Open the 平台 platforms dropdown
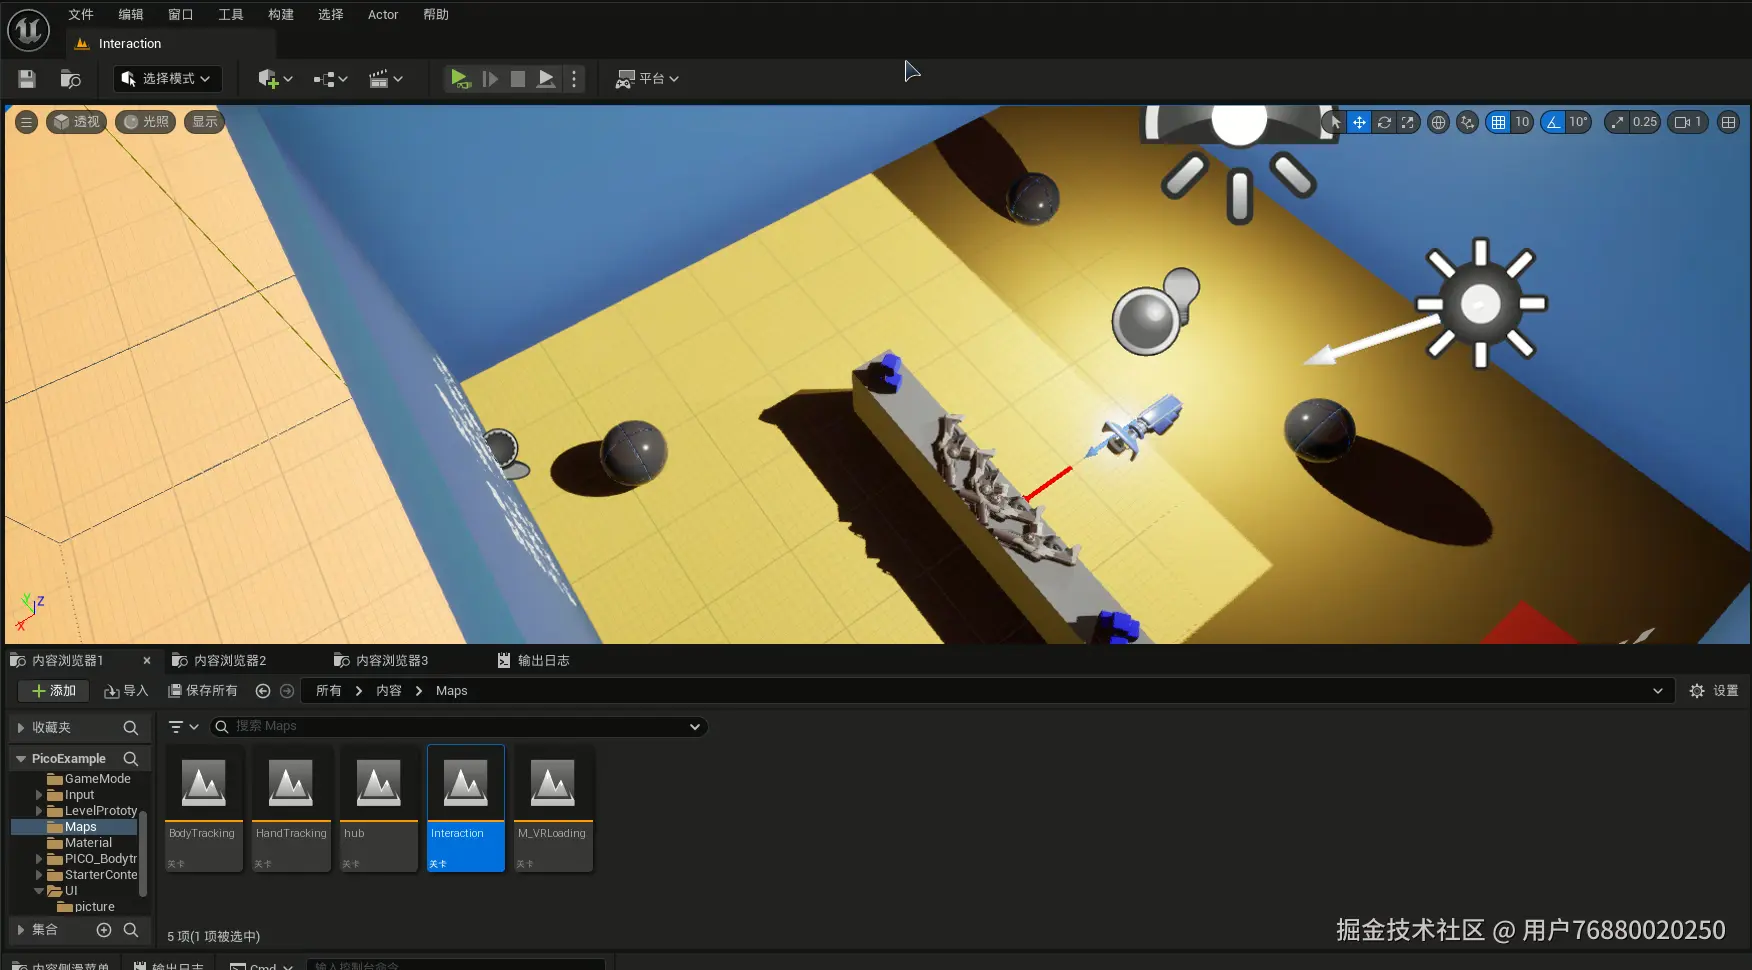Viewport: 1752px width, 970px height. [648, 79]
